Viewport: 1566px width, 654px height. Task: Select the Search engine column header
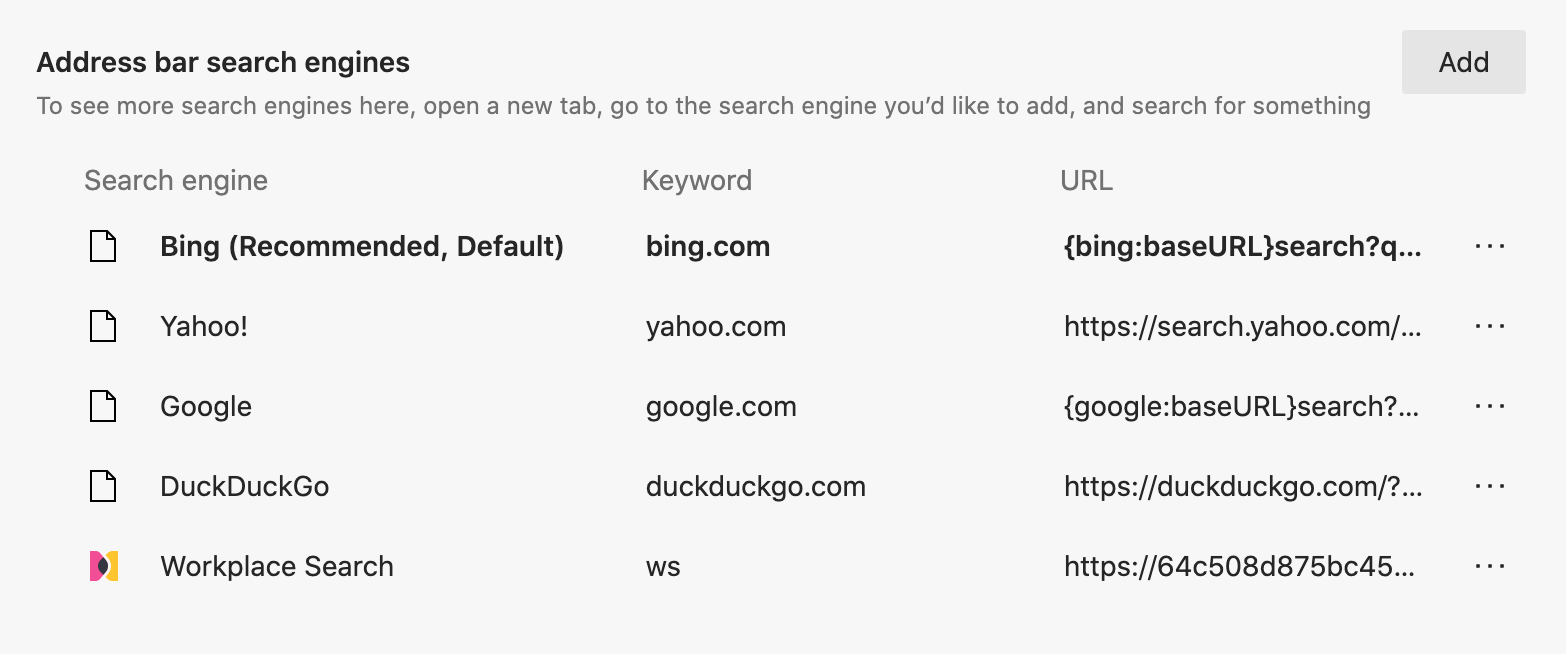coord(176,180)
